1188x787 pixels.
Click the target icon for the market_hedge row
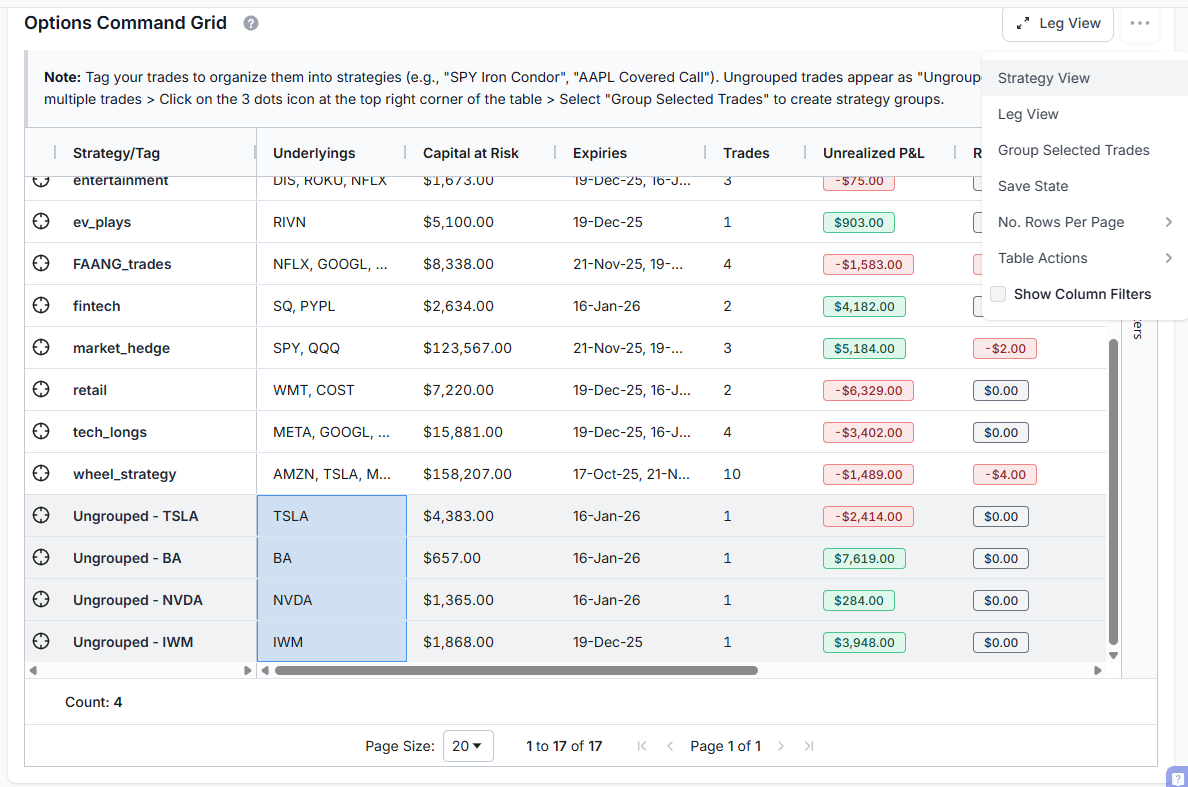[x=41, y=348]
